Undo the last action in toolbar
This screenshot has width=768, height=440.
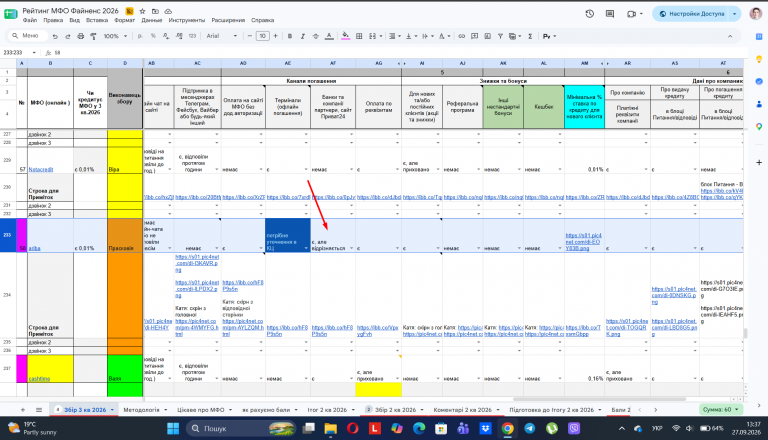coord(55,36)
